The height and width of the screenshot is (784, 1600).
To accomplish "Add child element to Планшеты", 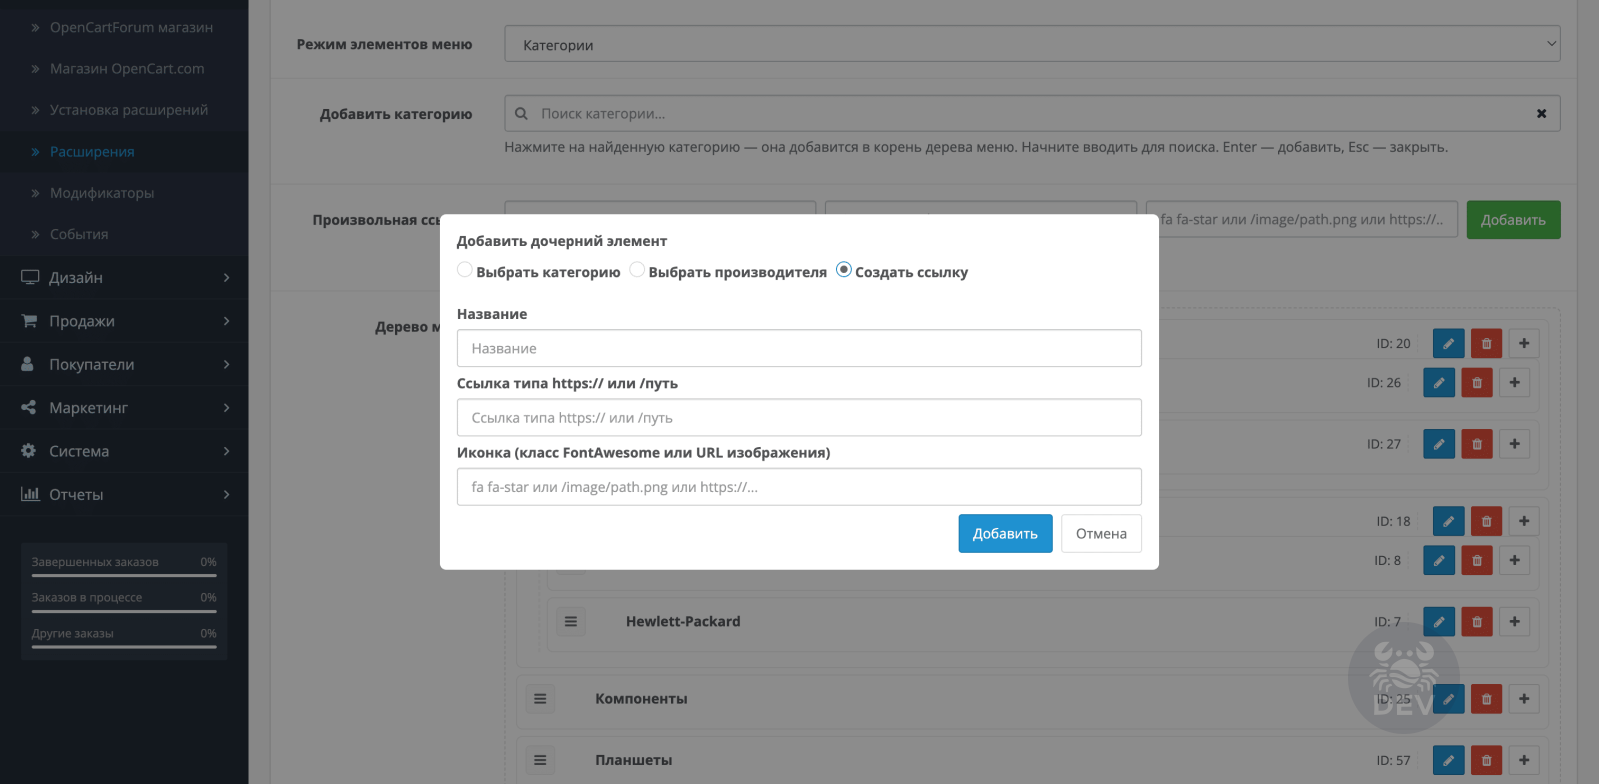I will coord(1524,760).
